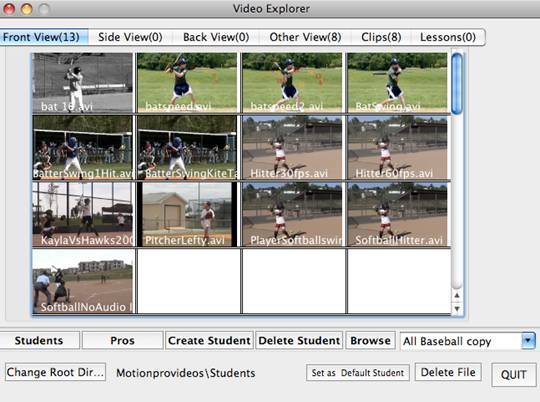The image size is (540, 402).
Task: Click Change Root Dir... button
Action: tap(55, 372)
